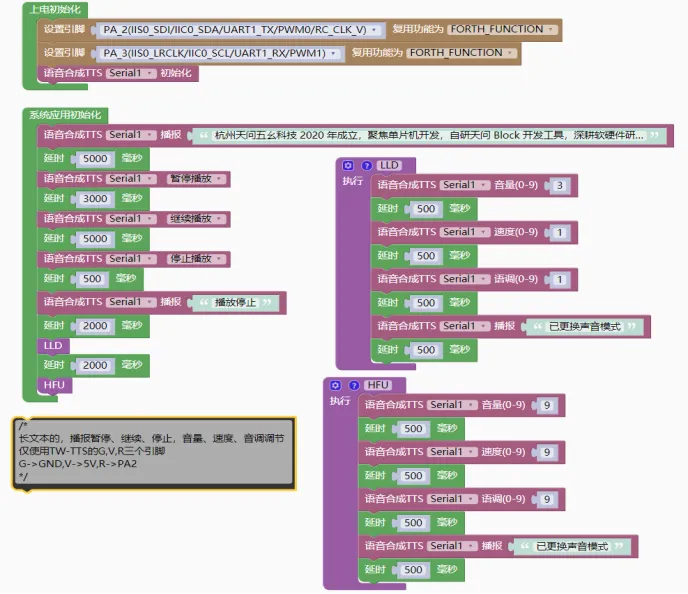This screenshot has height=594, width=688.
Task: Click the 3000 millisecond delay value field
Action: click(95, 199)
